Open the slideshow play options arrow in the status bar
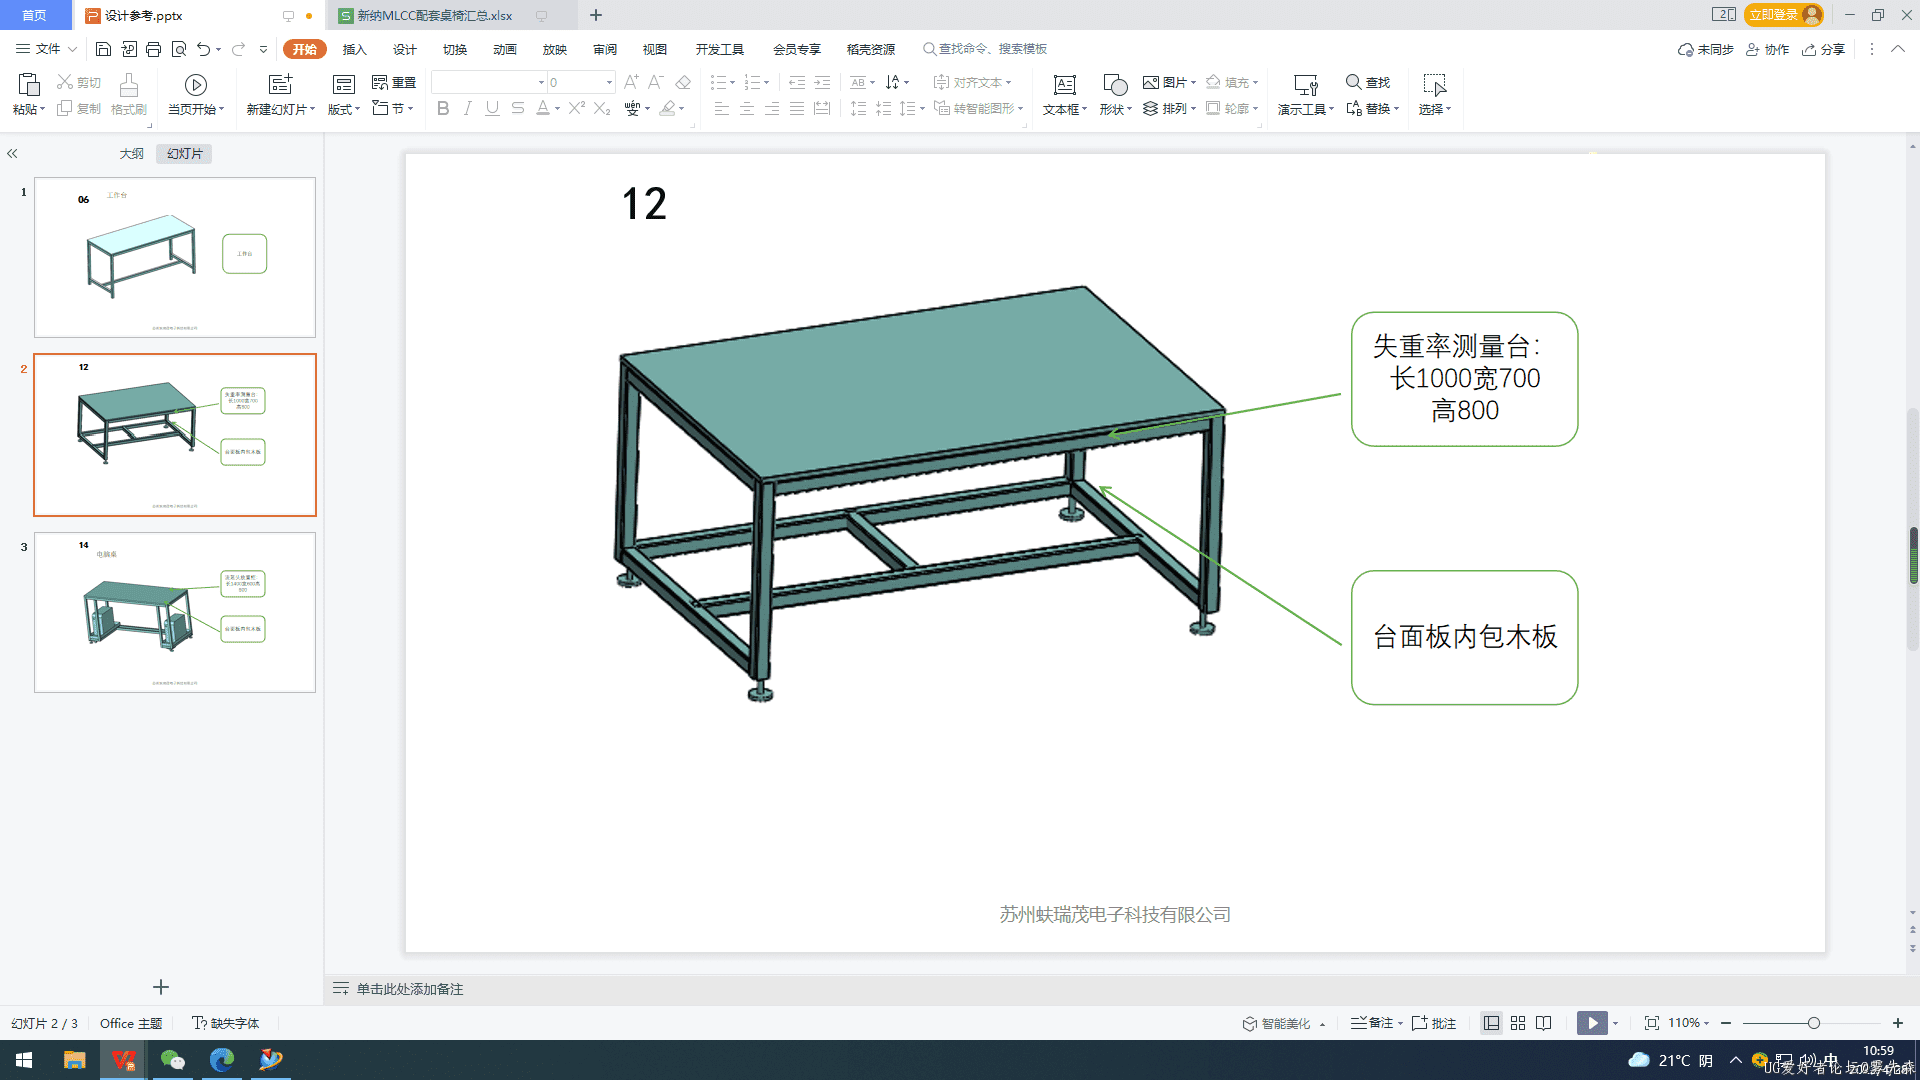The width and height of the screenshot is (1920, 1080). point(1615,1023)
